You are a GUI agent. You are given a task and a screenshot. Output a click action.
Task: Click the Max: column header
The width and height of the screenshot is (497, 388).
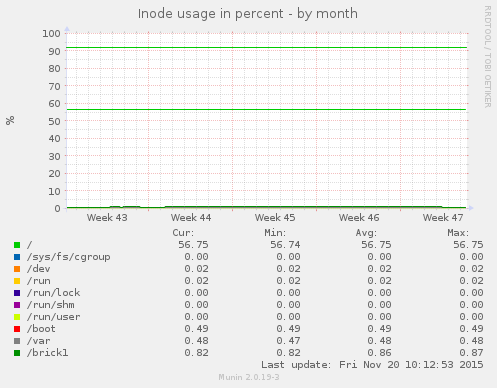pos(458,233)
